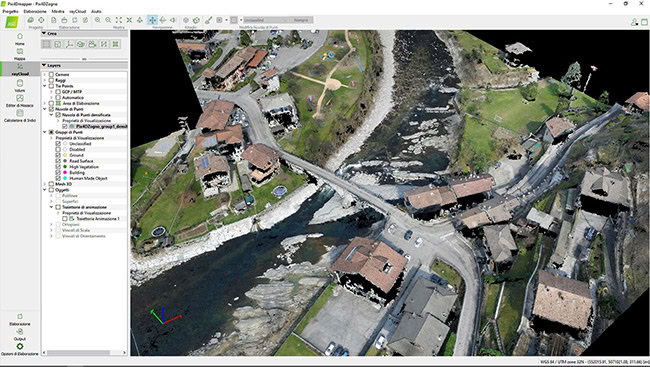Open the rayCloud menu
Image resolution: width=650 pixels, height=367 pixels.
[78, 11]
